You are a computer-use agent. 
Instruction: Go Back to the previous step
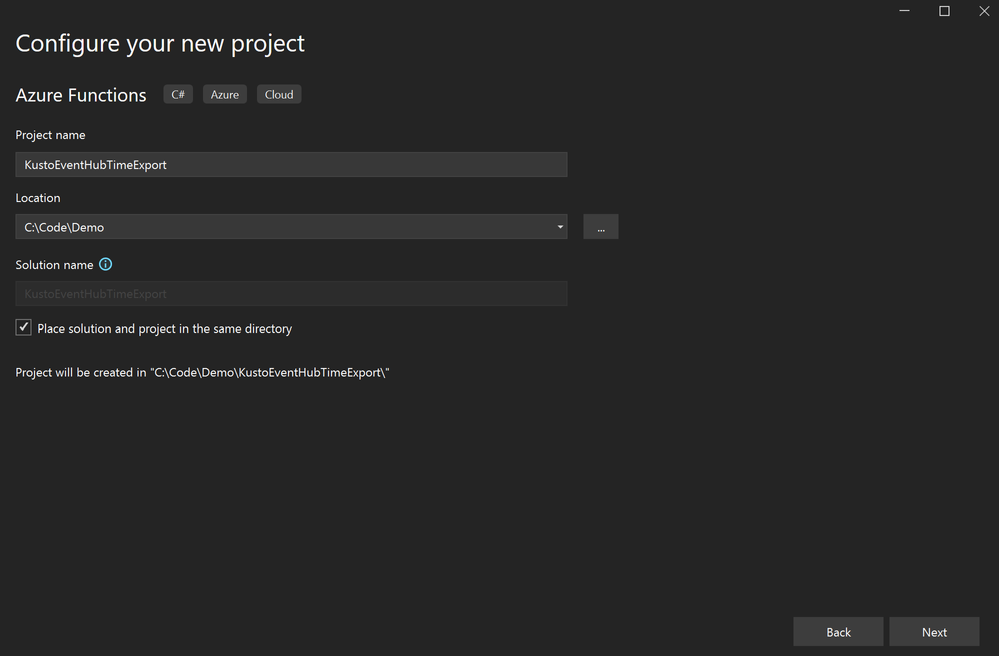[x=838, y=632]
